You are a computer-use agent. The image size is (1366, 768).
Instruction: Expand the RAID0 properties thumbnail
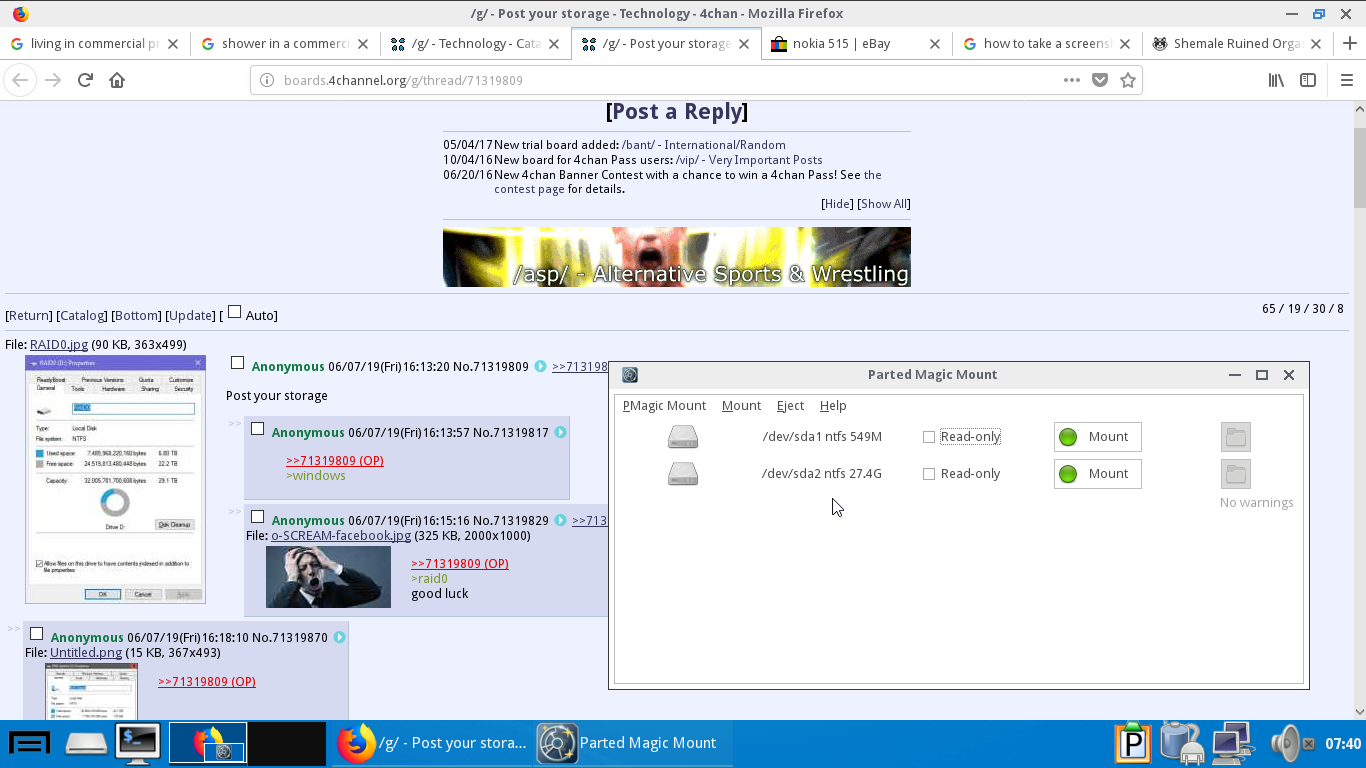pyautogui.click(x=115, y=479)
